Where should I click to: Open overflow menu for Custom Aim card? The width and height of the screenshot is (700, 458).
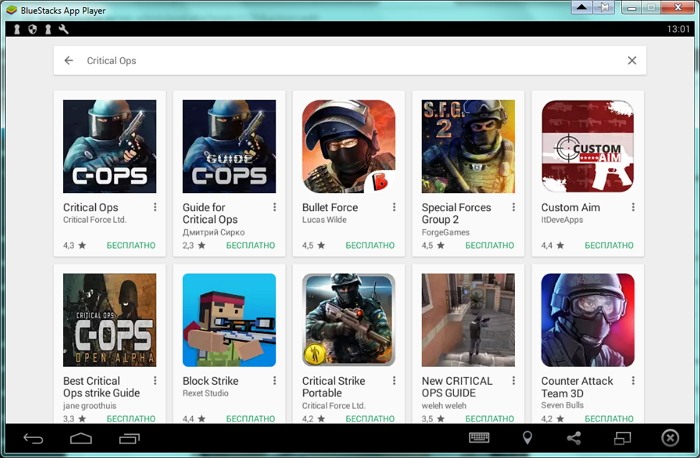(x=634, y=207)
